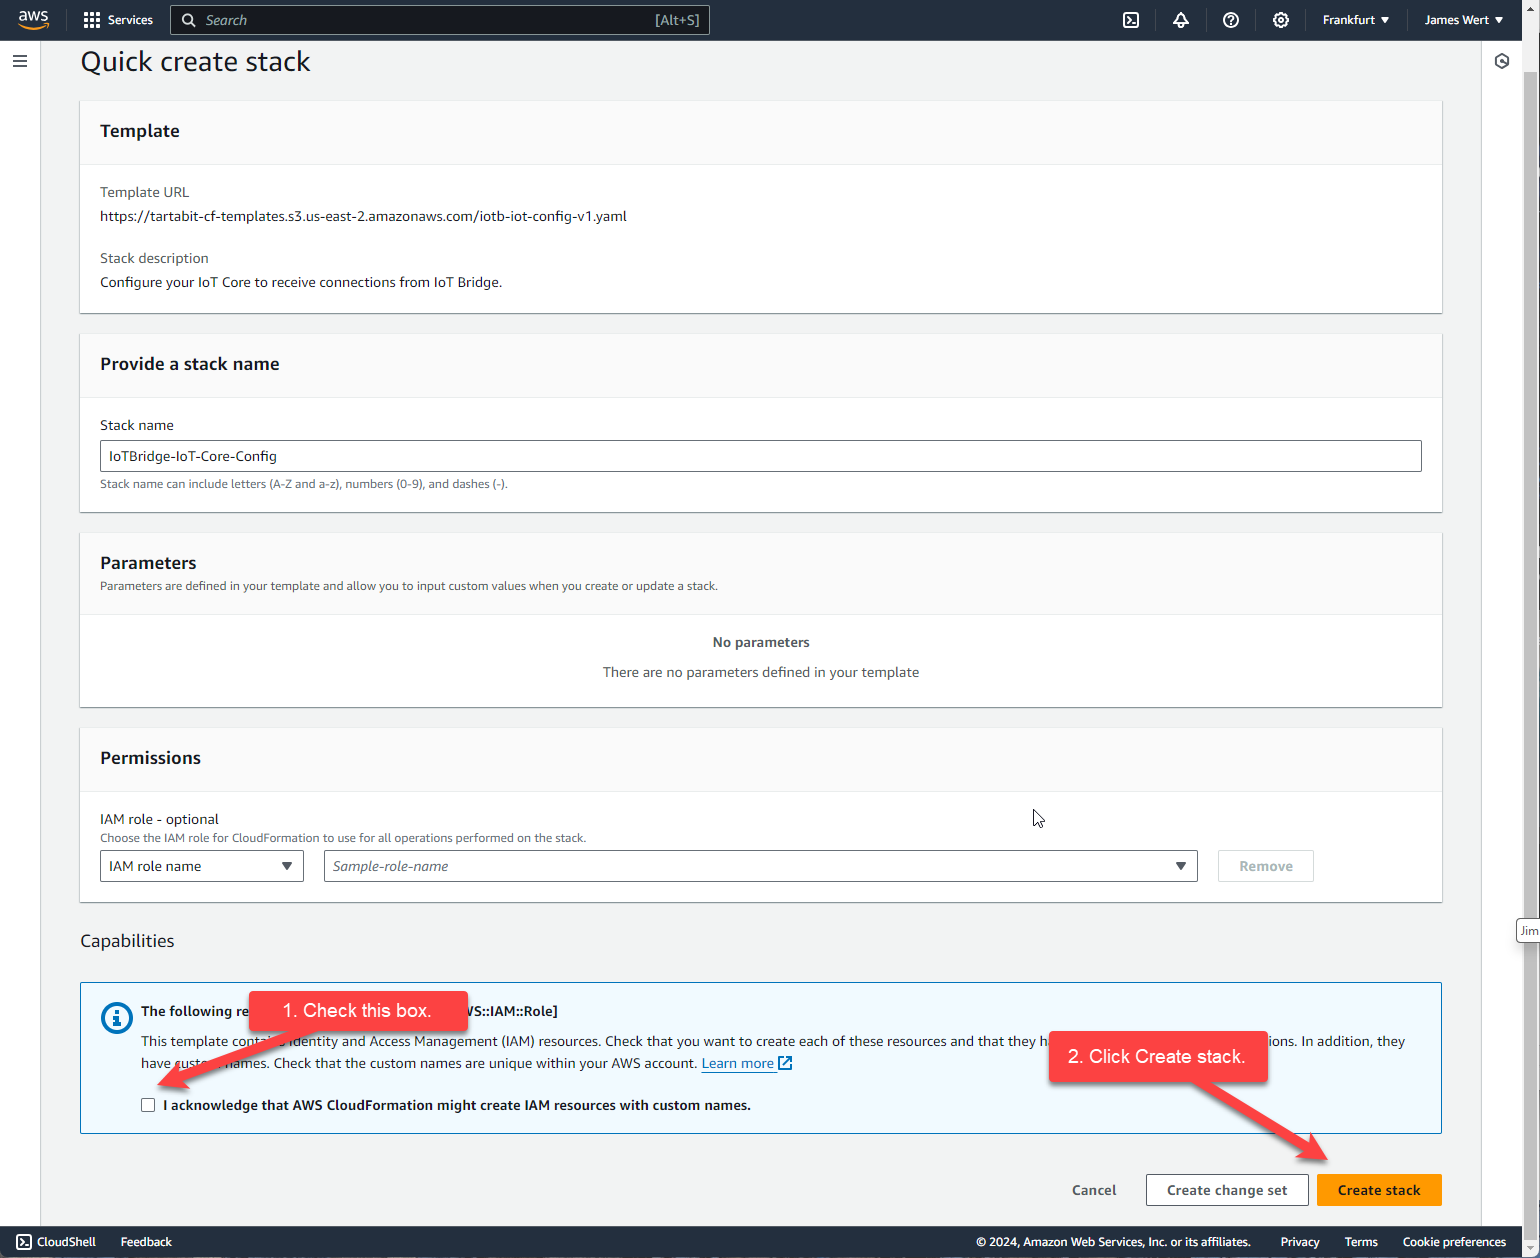Open the Privacy link

coord(1300,1242)
